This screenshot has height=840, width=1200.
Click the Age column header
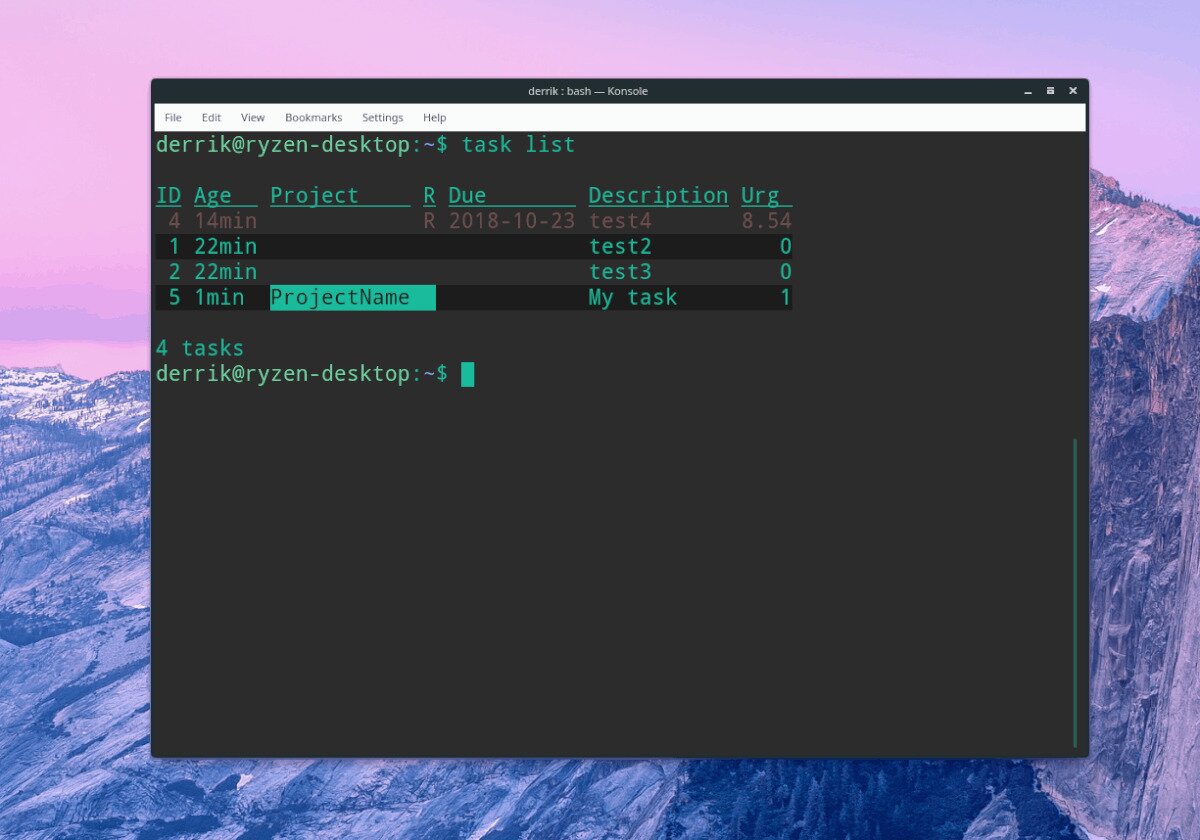(x=225, y=196)
